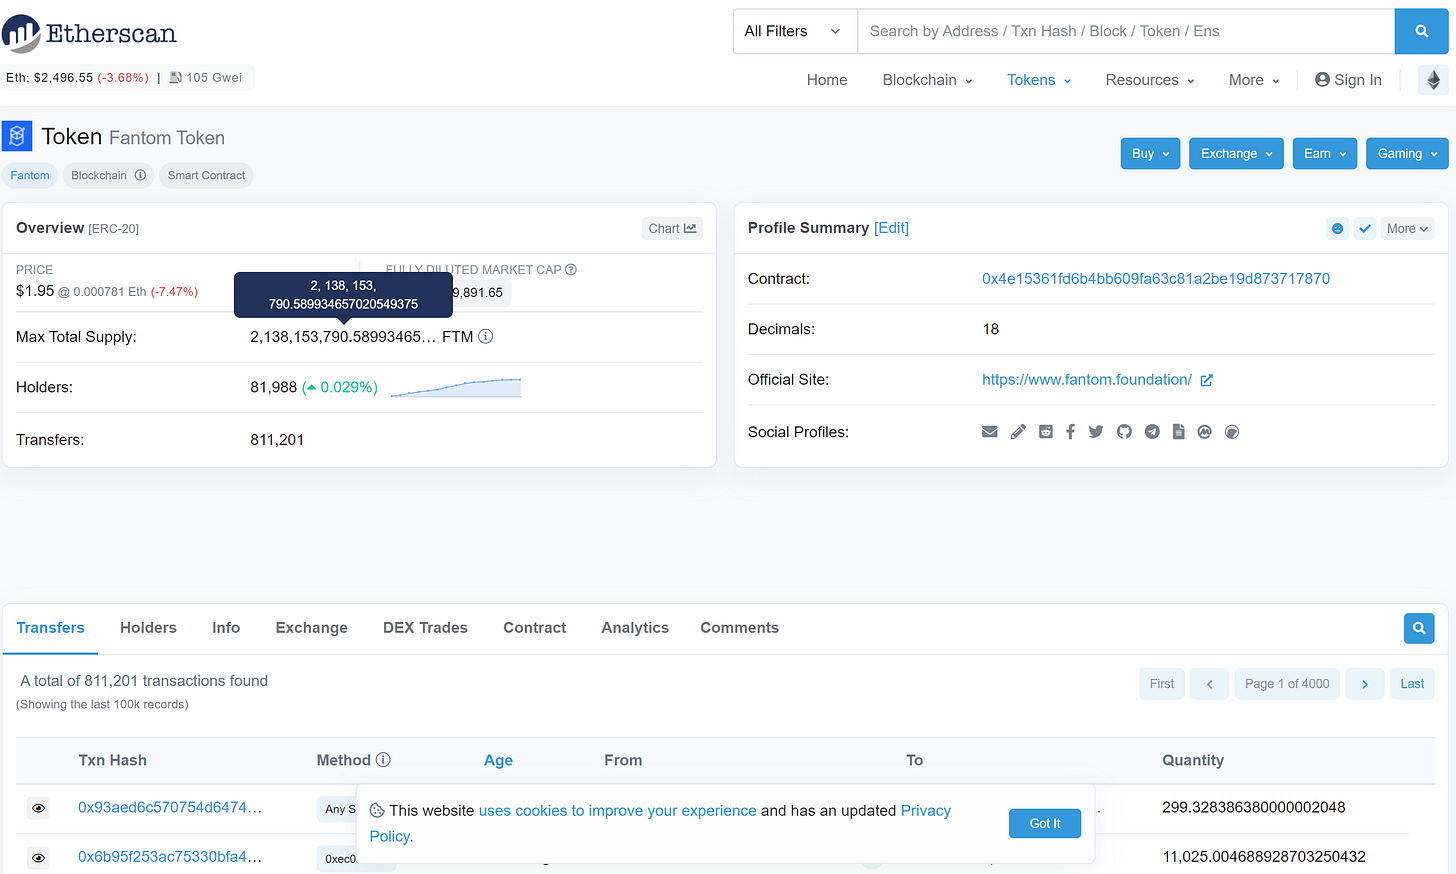Expand the Tokens nav menu
This screenshot has height=874, width=1456.
(1039, 80)
